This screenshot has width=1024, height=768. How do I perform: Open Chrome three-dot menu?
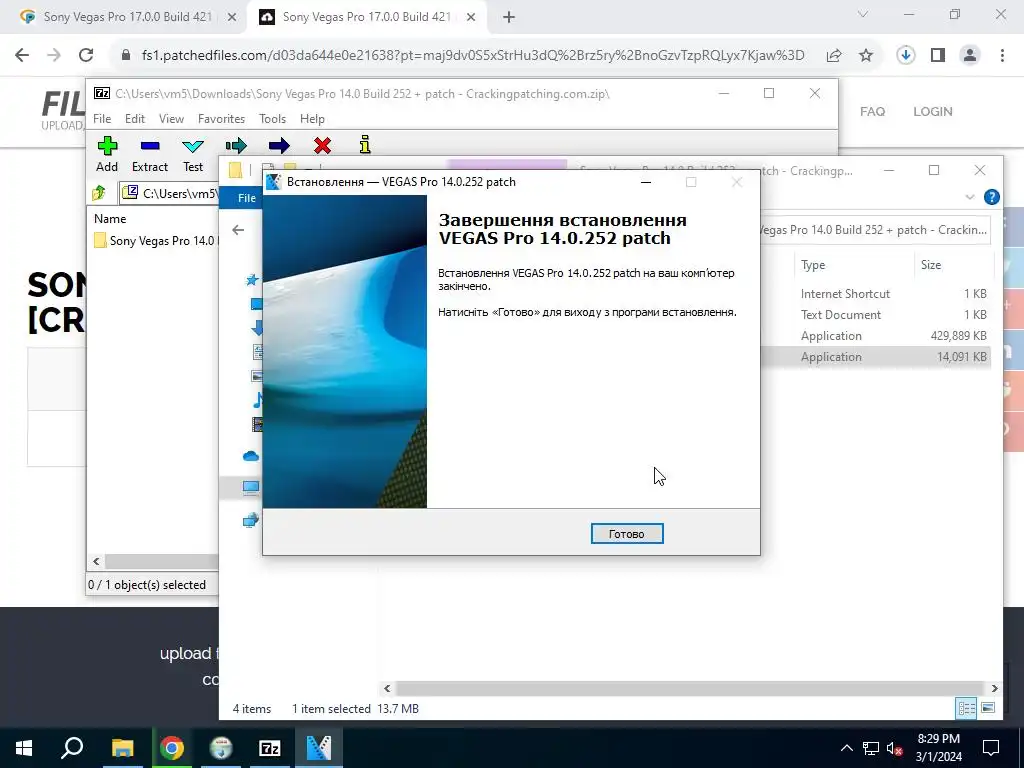(x=1002, y=56)
